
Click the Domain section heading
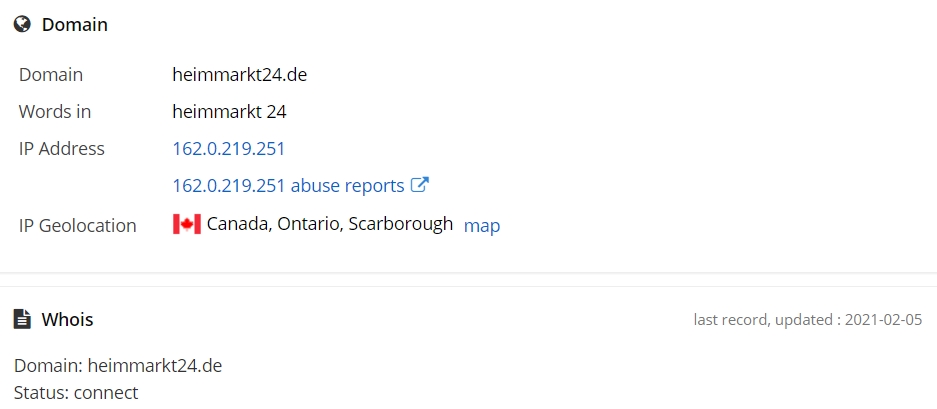point(75,25)
